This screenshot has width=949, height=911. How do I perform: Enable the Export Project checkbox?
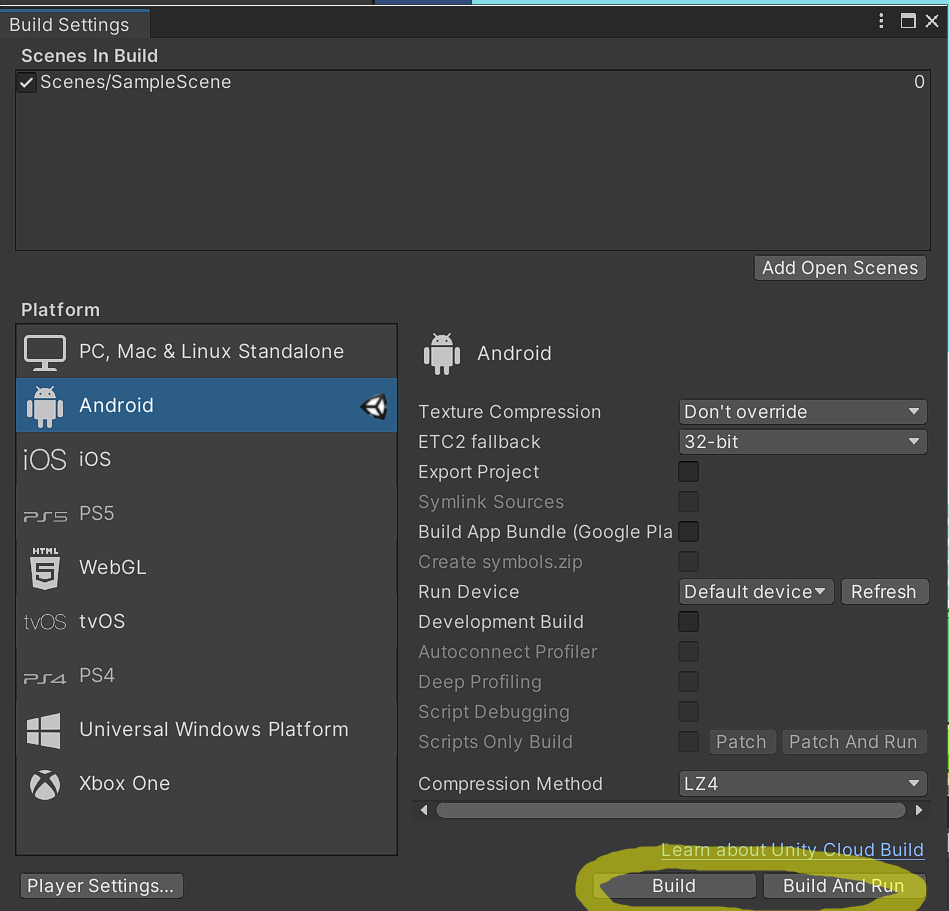688,472
